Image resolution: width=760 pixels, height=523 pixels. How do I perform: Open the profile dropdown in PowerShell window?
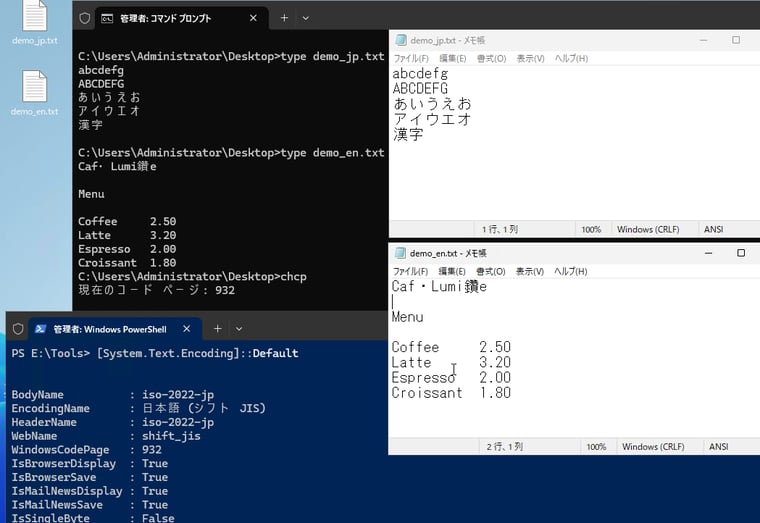(239, 329)
